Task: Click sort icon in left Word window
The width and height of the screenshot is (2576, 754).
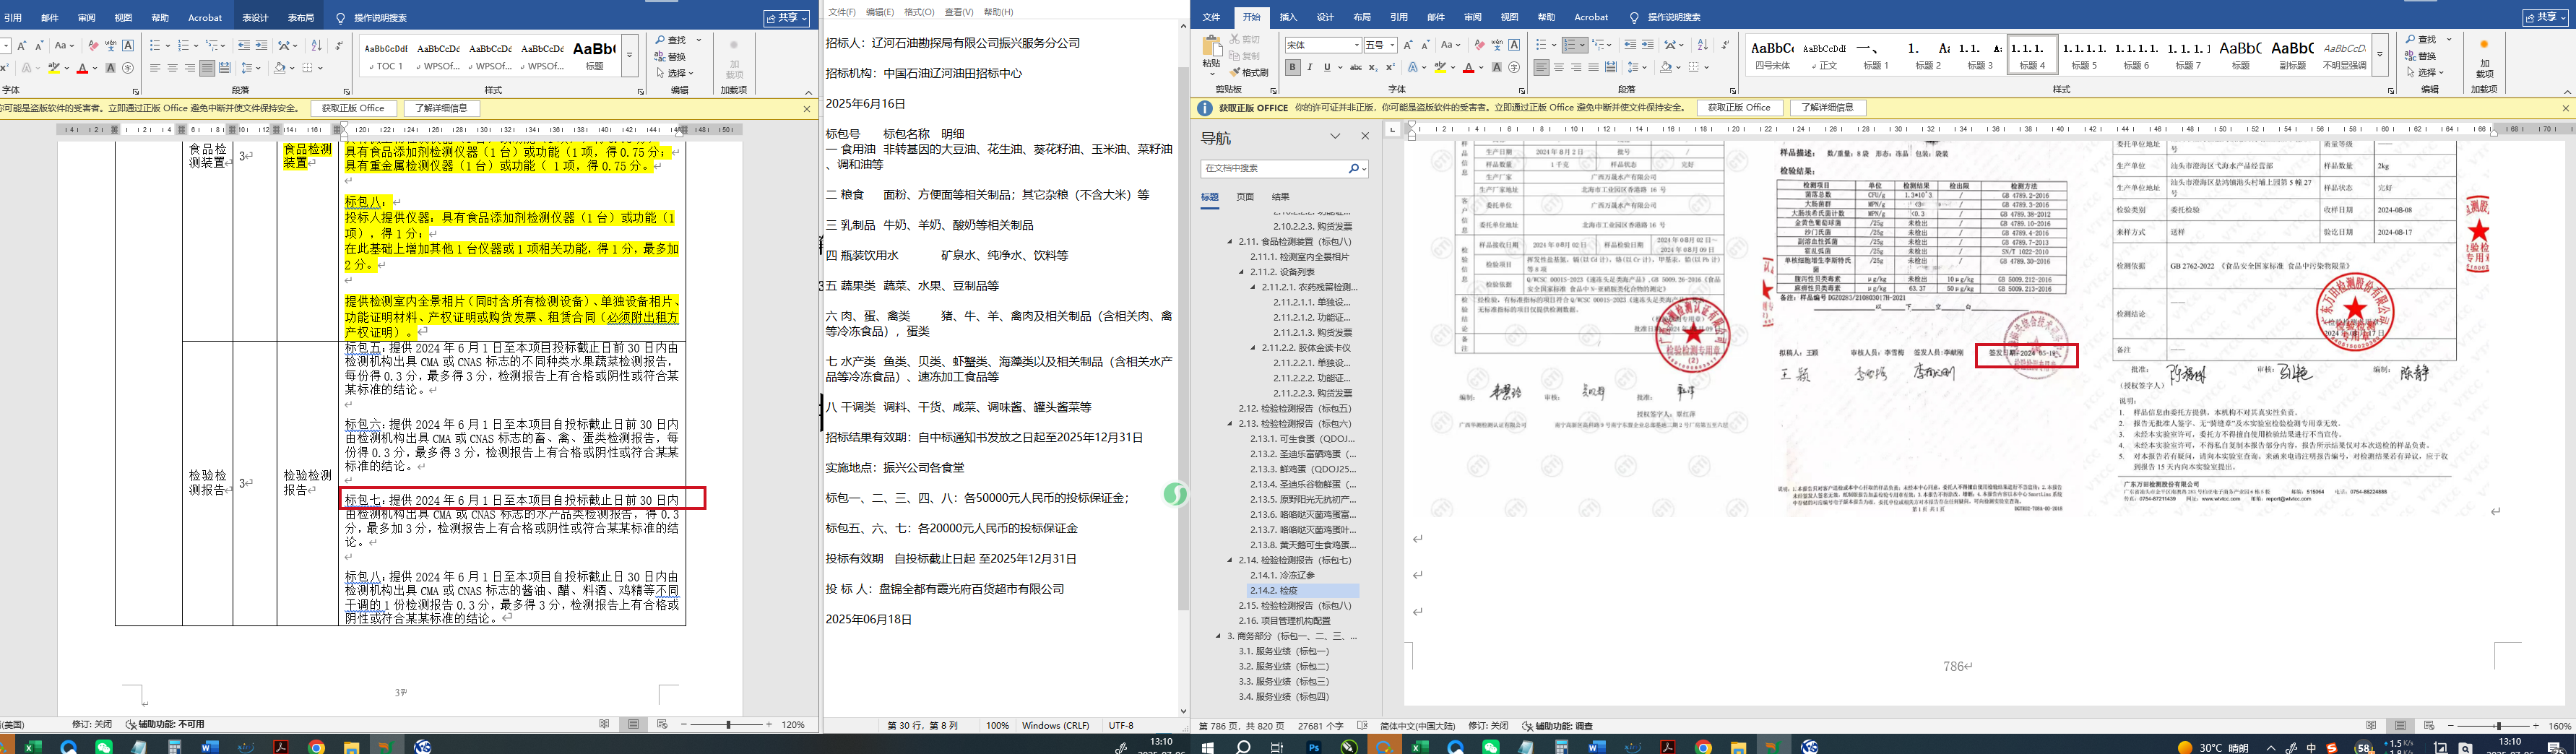Action: pyautogui.click(x=316, y=45)
